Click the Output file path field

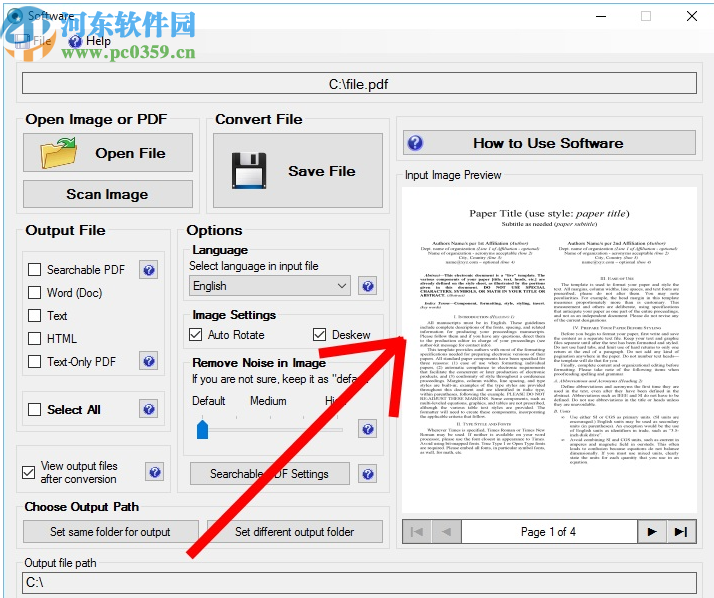pos(359,583)
